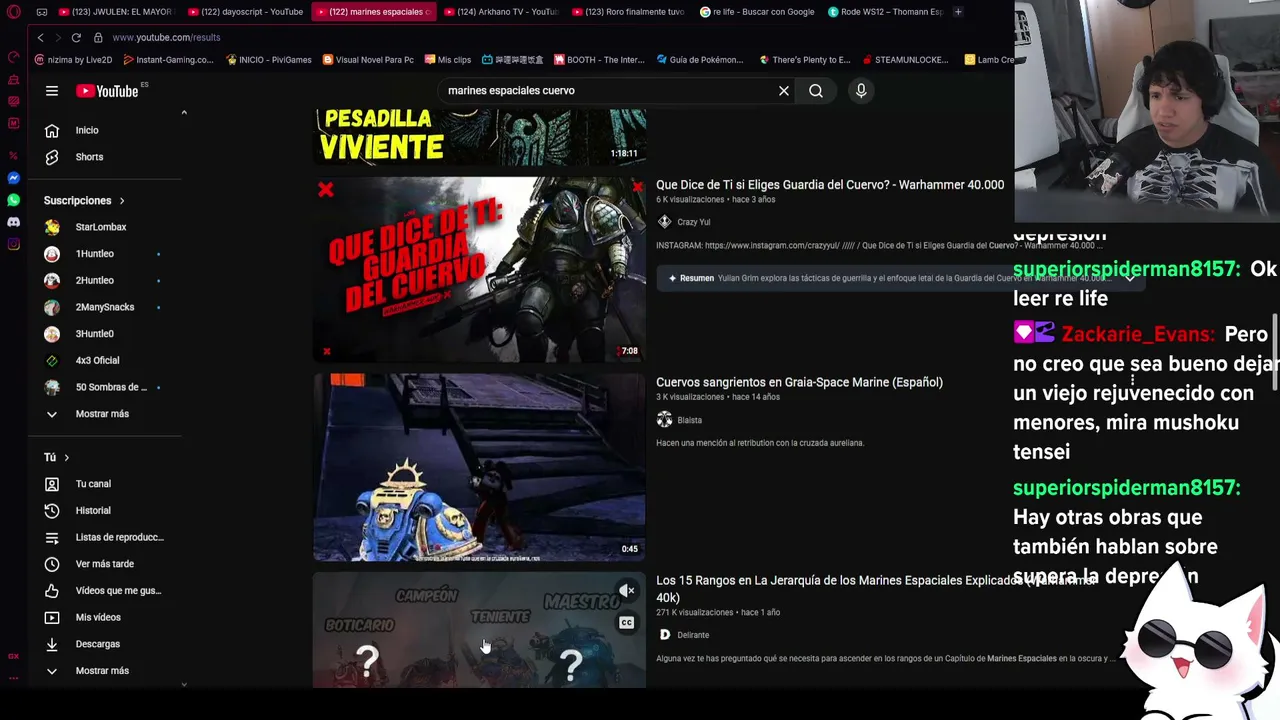
Task: Go to the YouTube logo home
Action: point(107,91)
